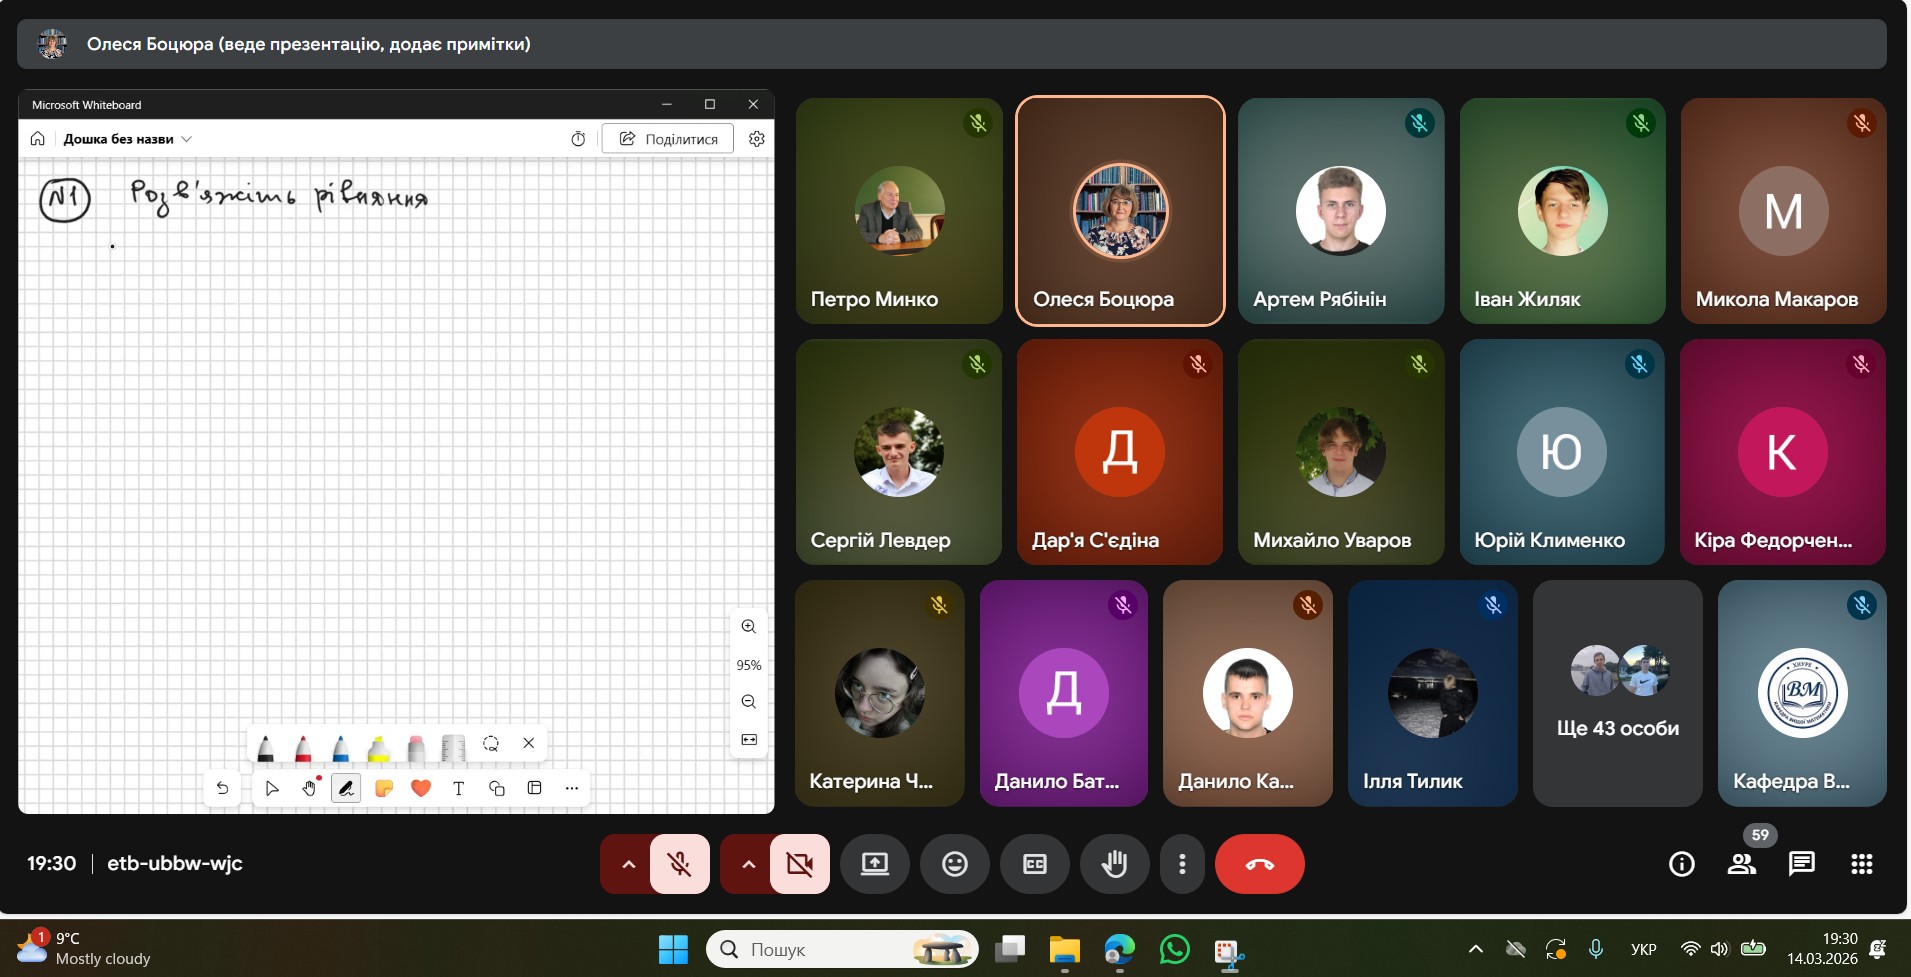Click the raise hand icon
Viewport: 1911px width, 977px height.
pyautogui.click(x=1114, y=864)
